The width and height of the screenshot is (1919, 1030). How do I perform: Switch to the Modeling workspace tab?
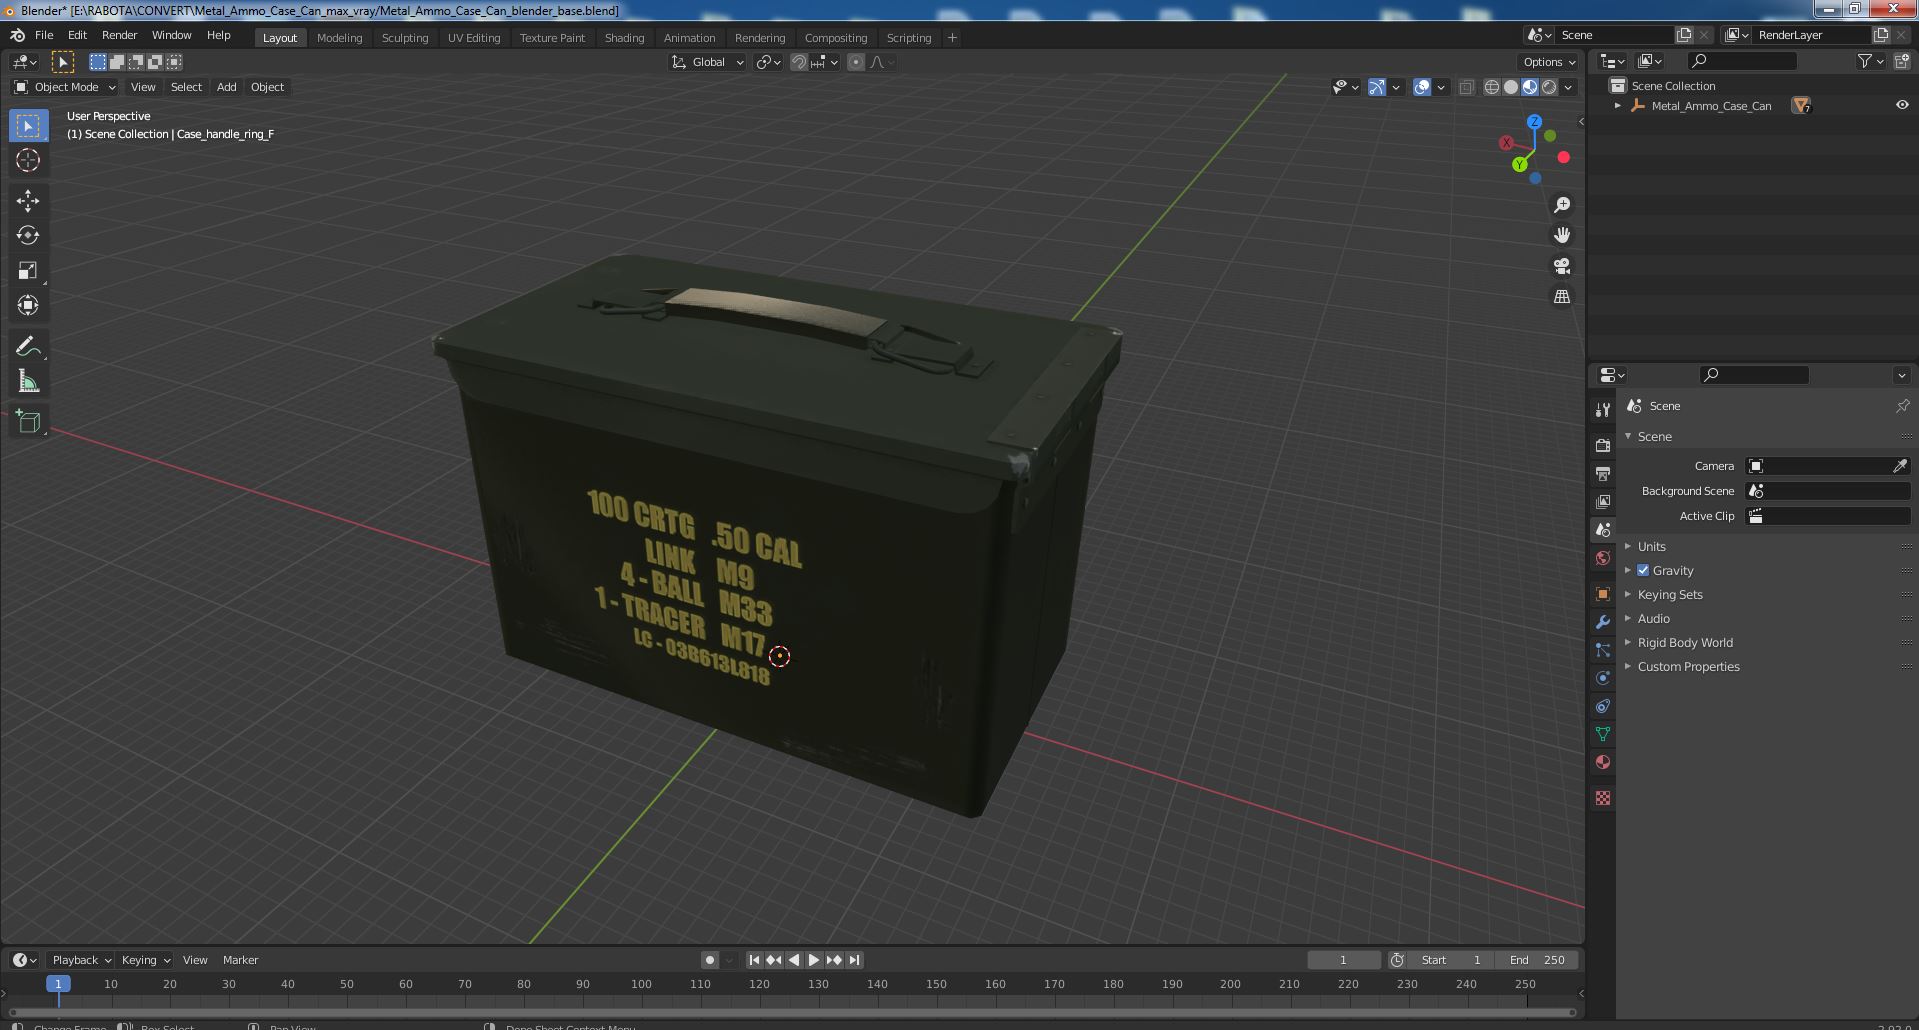[x=339, y=38]
